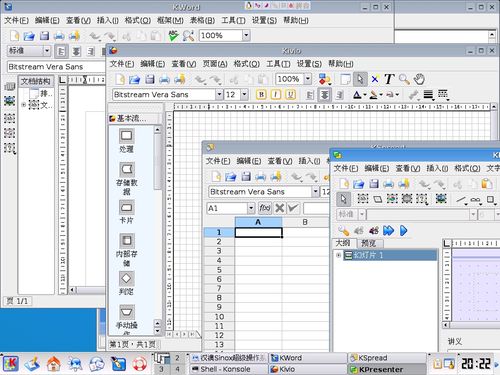Open the 框架(M) menu in KWord
This screenshot has width=500, height=375.
coord(170,20)
